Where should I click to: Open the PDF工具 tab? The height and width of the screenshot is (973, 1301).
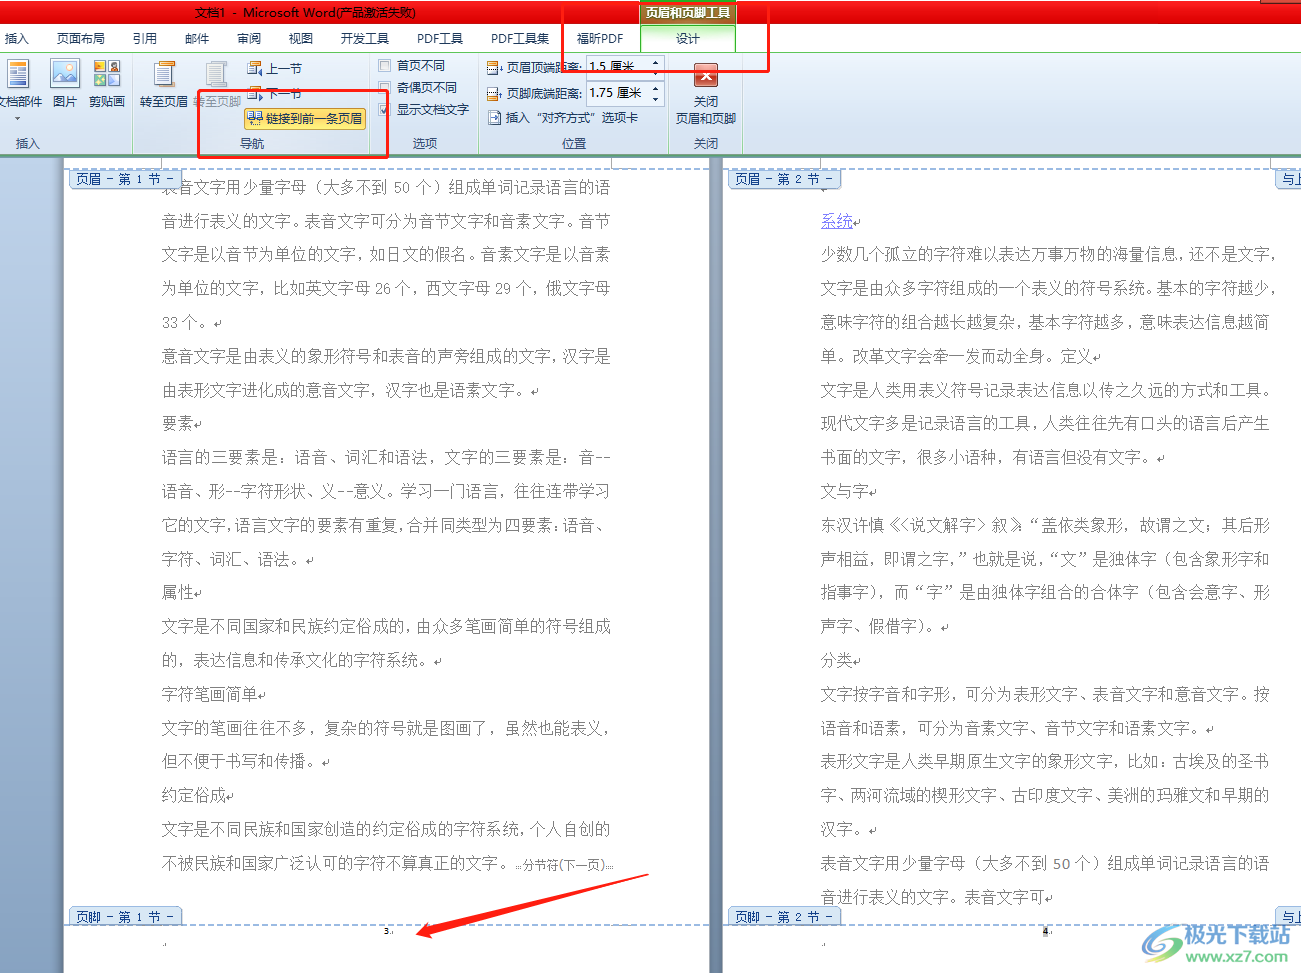(440, 39)
